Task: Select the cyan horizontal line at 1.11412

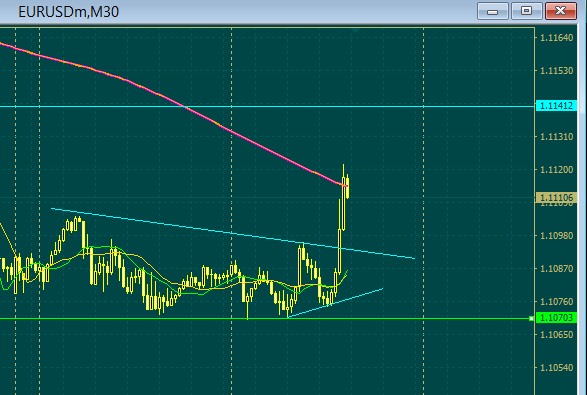Action: point(262,107)
